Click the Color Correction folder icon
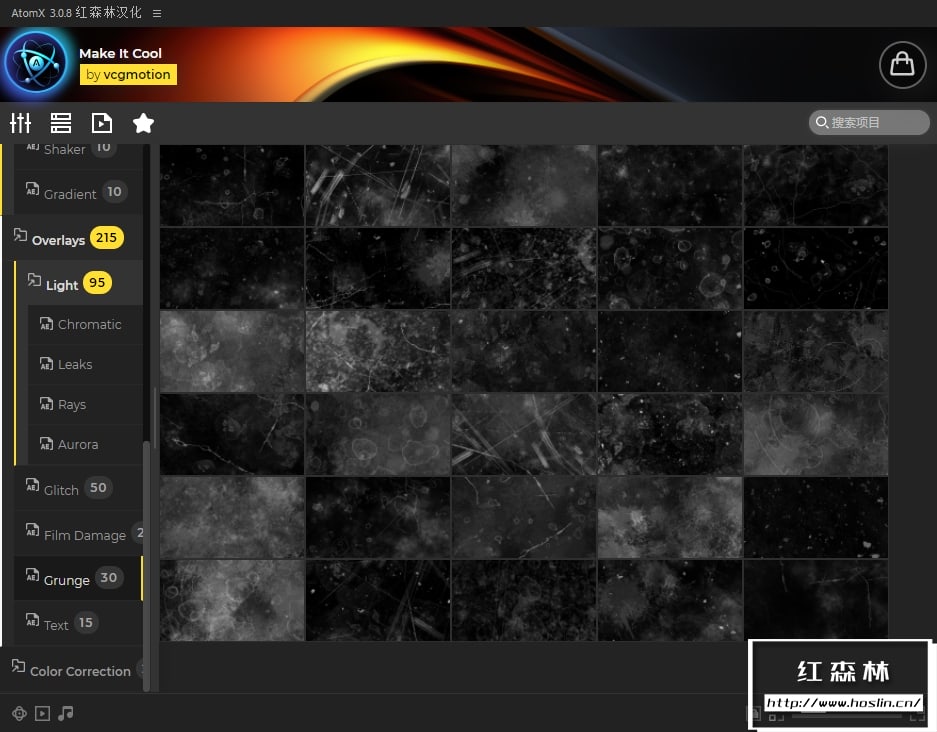Image resolution: width=937 pixels, height=732 pixels. (x=19, y=666)
